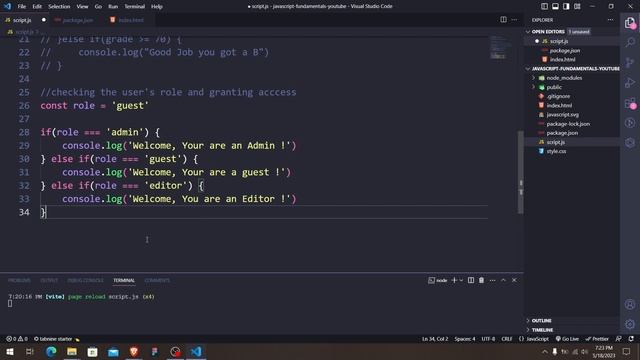
Task: Switch to the Debug Console tab
Action: [85, 280]
